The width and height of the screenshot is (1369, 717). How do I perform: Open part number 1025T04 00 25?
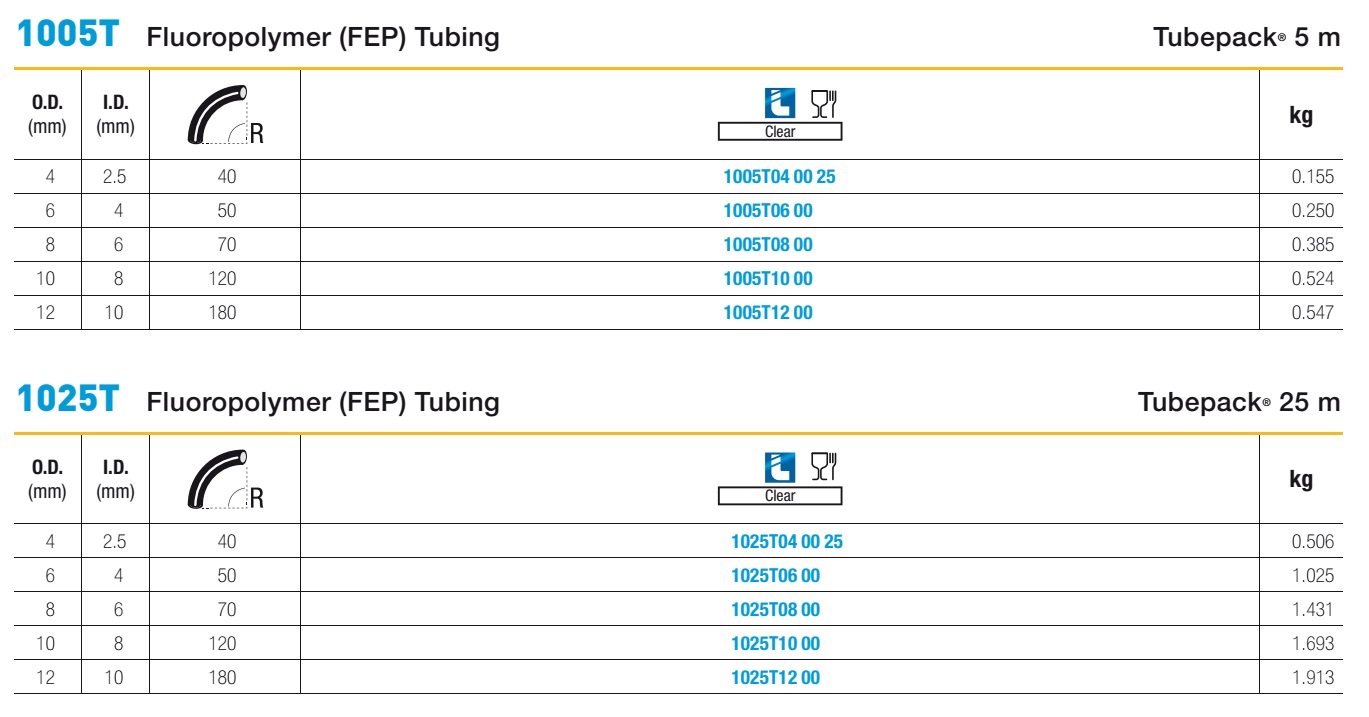click(x=787, y=542)
